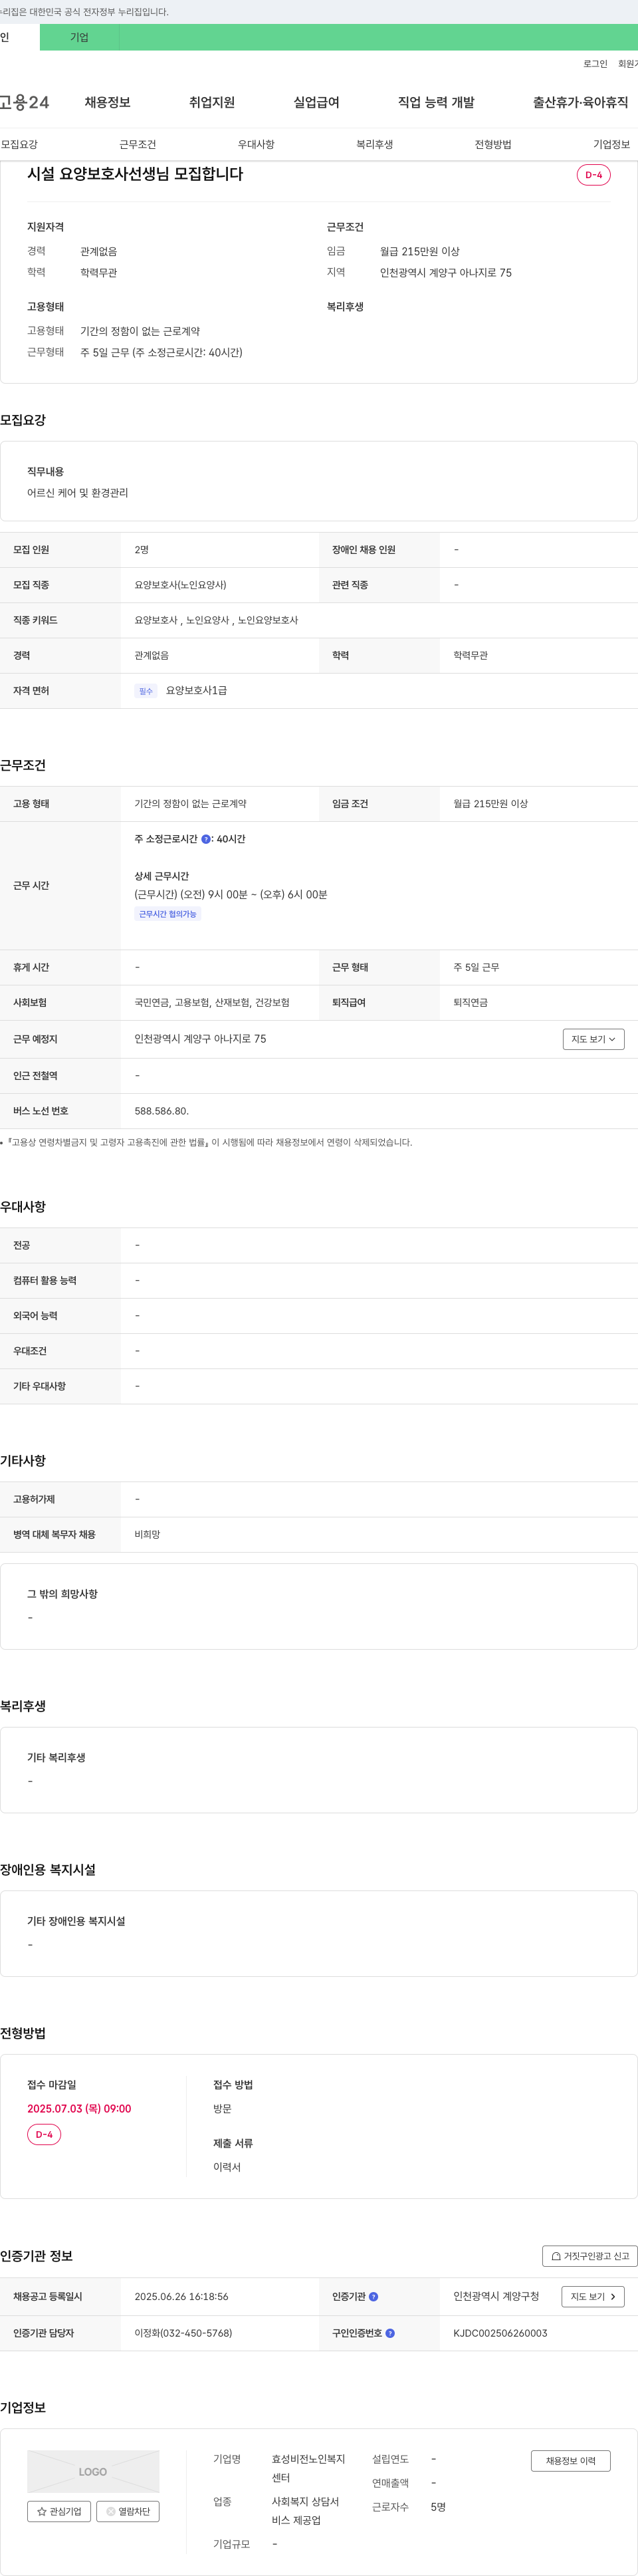Open the 실업급여 menu
Viewport: 638px width, 2576px height.
pos(316,102)
